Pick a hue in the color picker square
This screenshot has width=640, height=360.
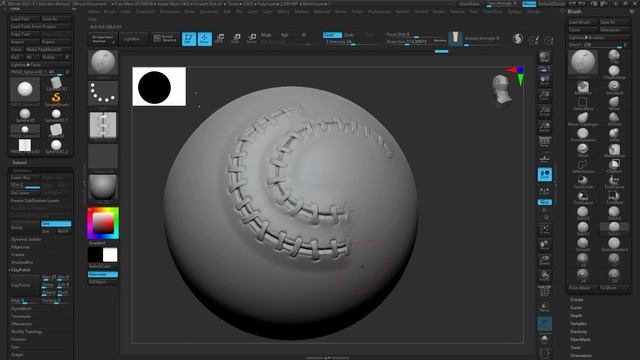tap(103, 223)
